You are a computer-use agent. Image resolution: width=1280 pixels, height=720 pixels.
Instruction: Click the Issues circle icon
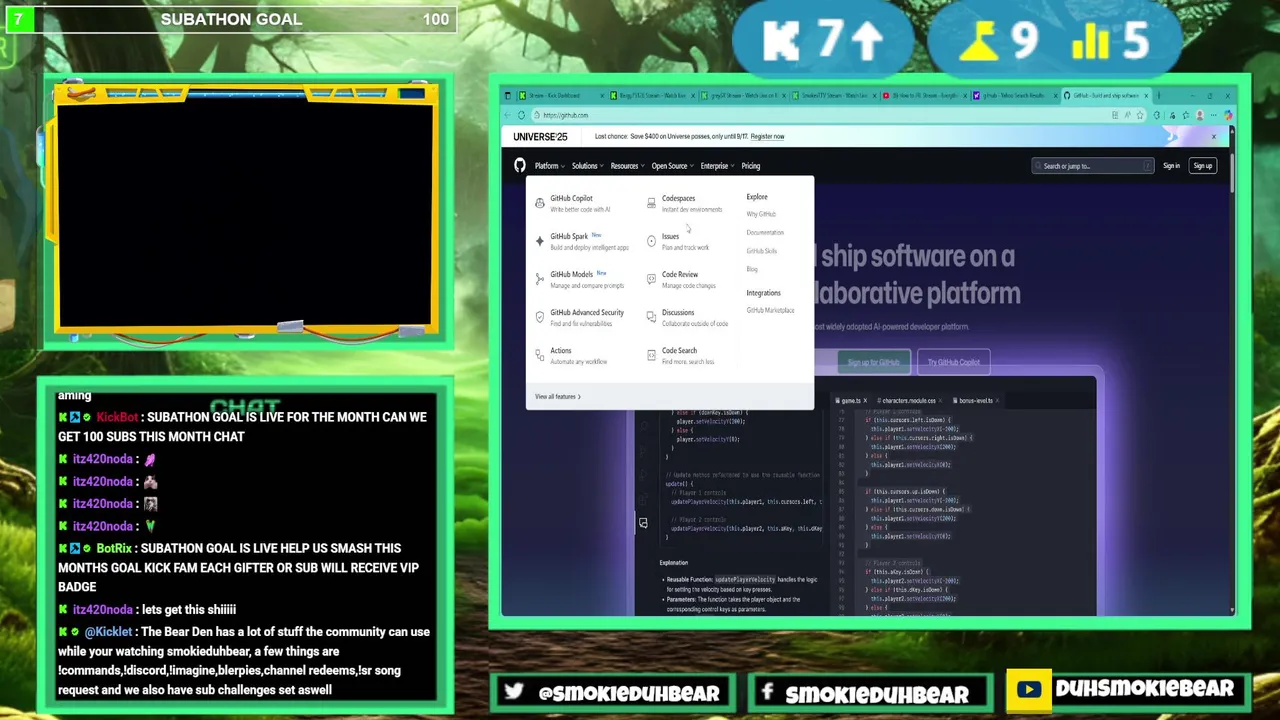(x=651, y=241)
